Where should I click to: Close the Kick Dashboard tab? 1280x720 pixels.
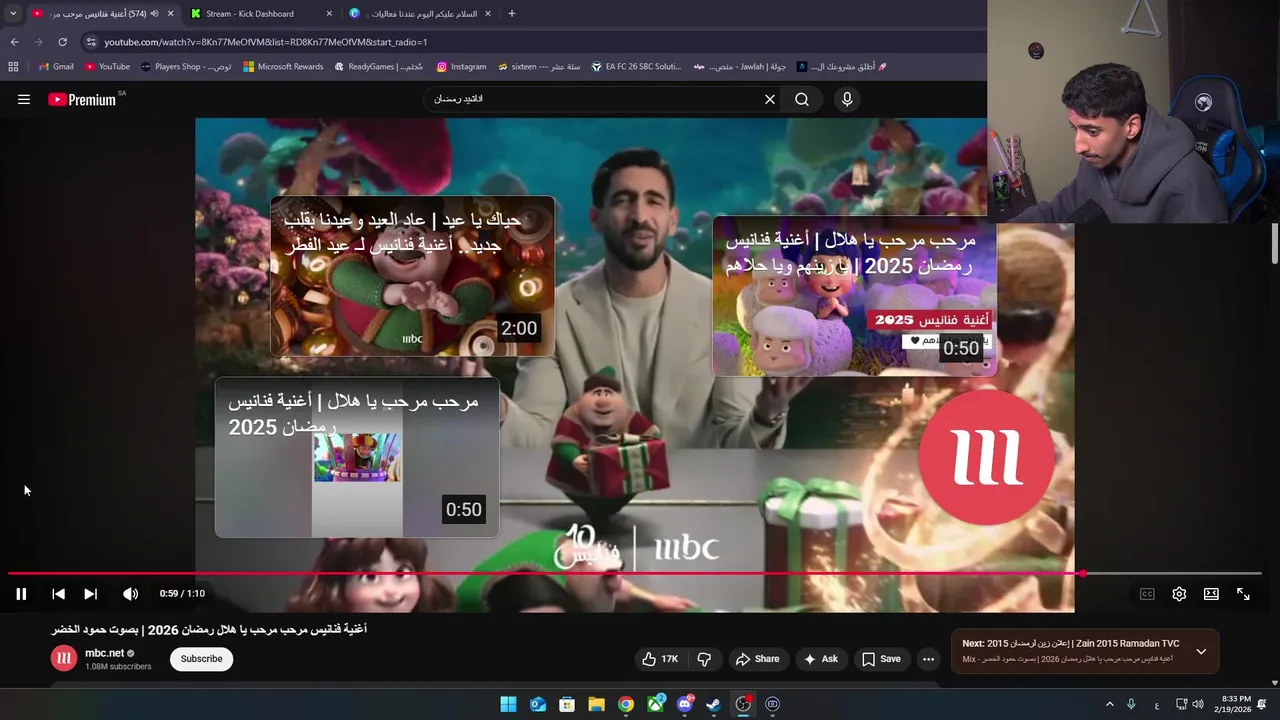click(x=329, y=14)
